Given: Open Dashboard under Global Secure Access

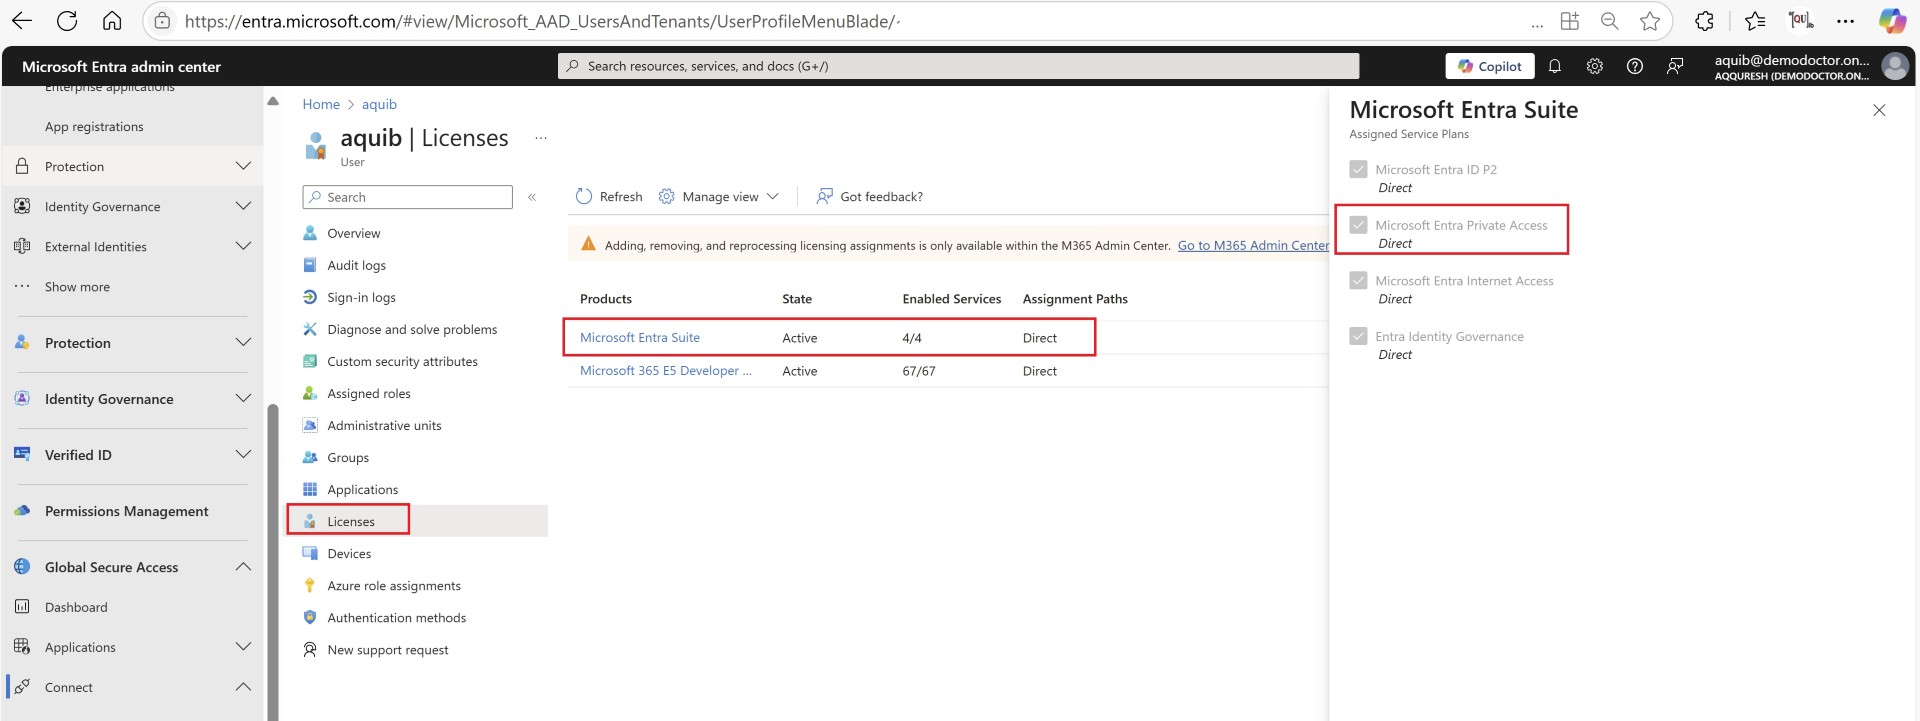Looking at the screenshot, I should (76, 607).
